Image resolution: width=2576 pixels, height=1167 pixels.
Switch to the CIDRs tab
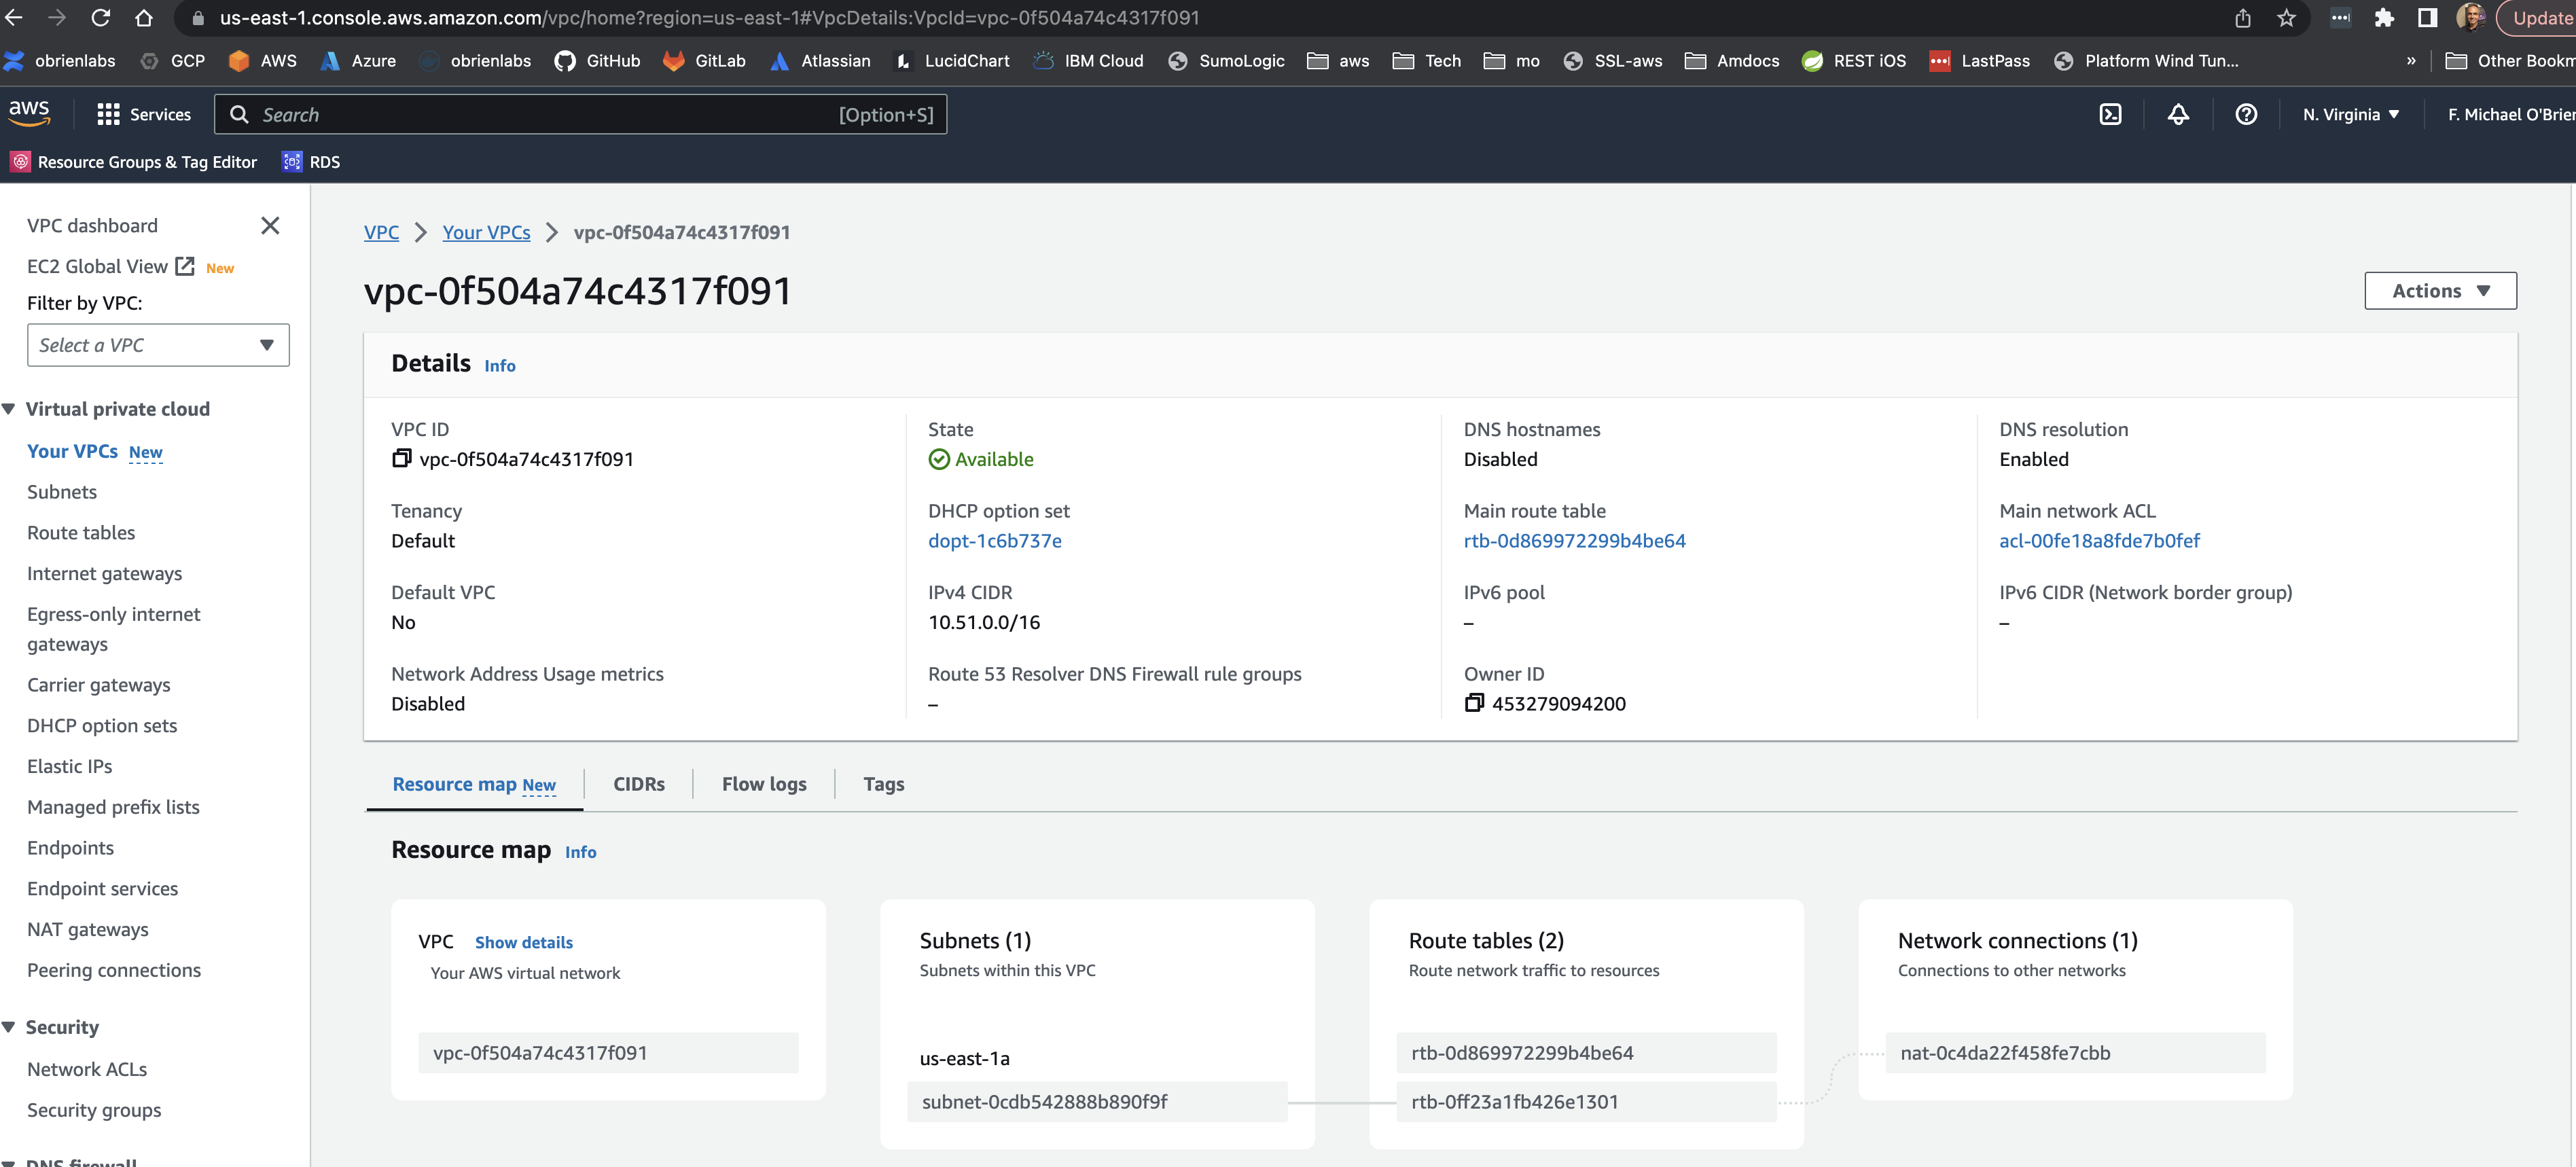(x=639, y=784)
